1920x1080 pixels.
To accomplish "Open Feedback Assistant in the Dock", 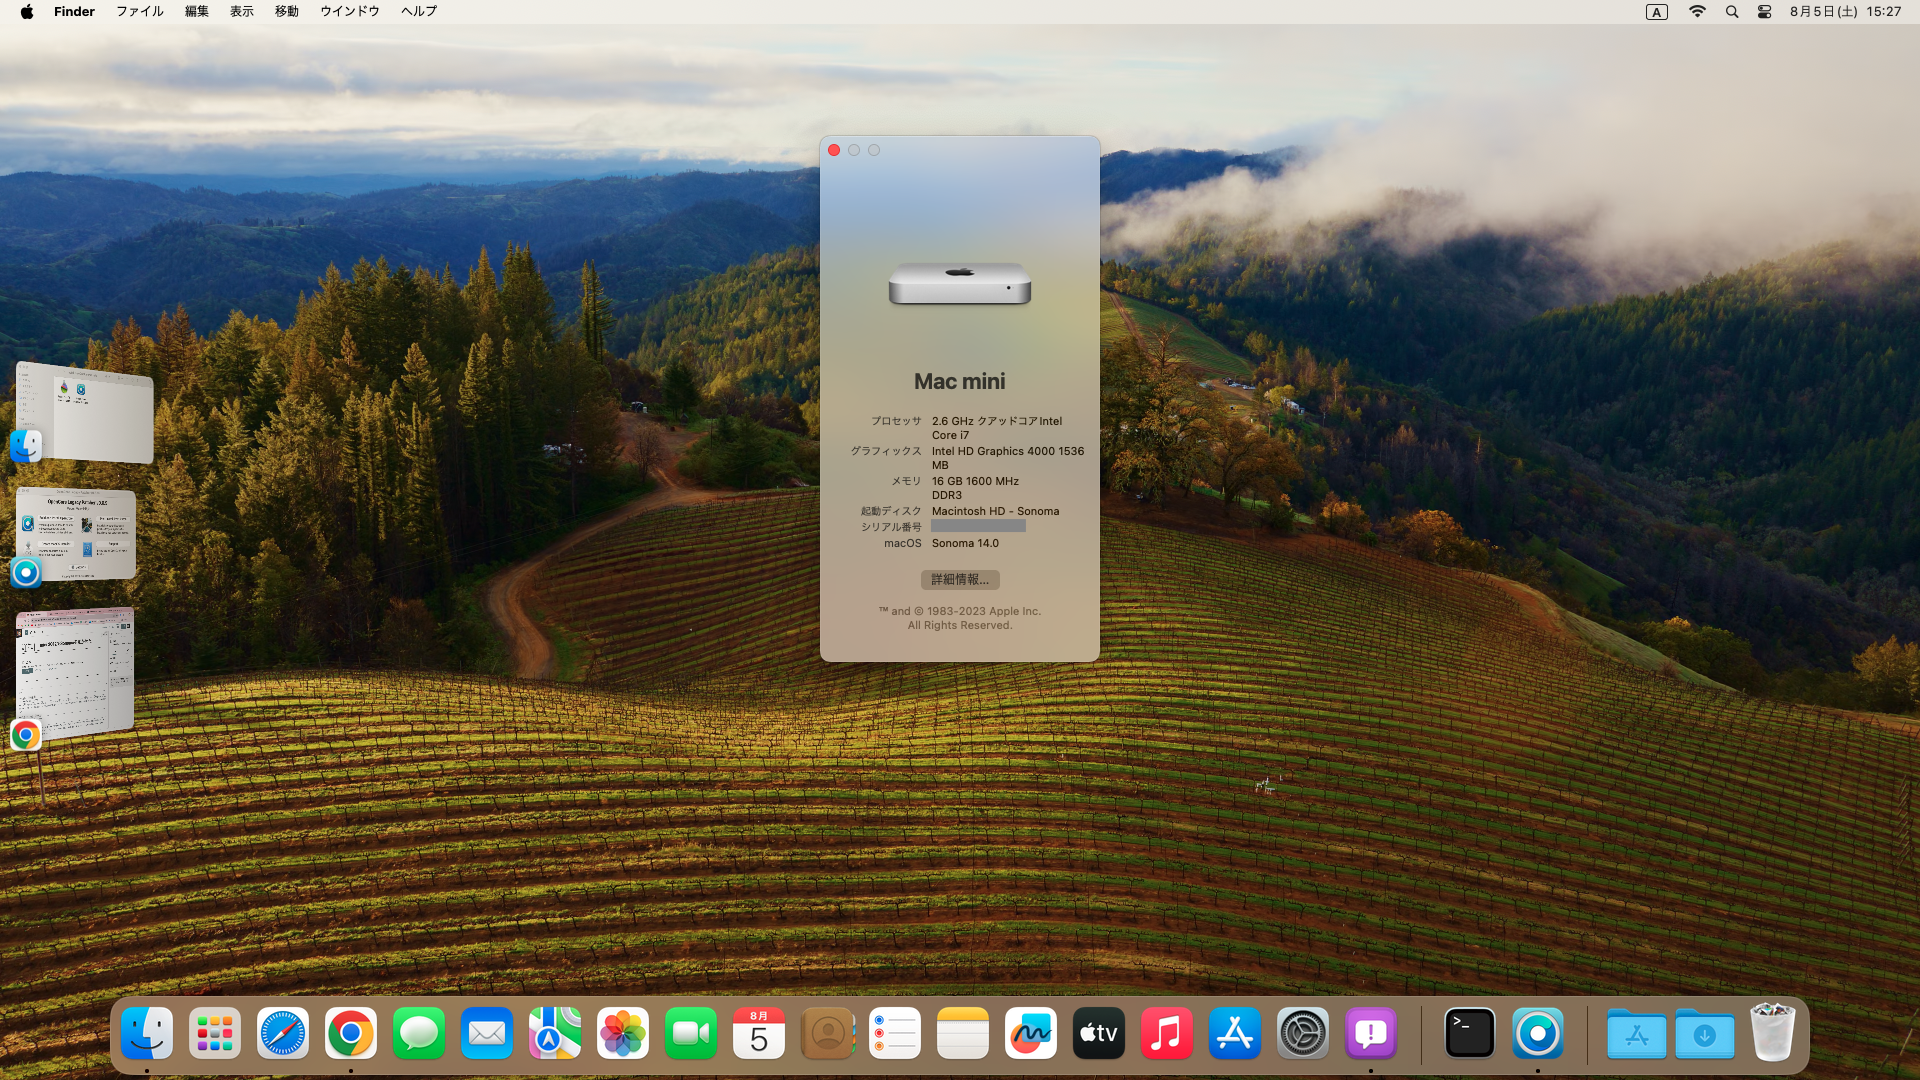I will tap(1371, 1033).
